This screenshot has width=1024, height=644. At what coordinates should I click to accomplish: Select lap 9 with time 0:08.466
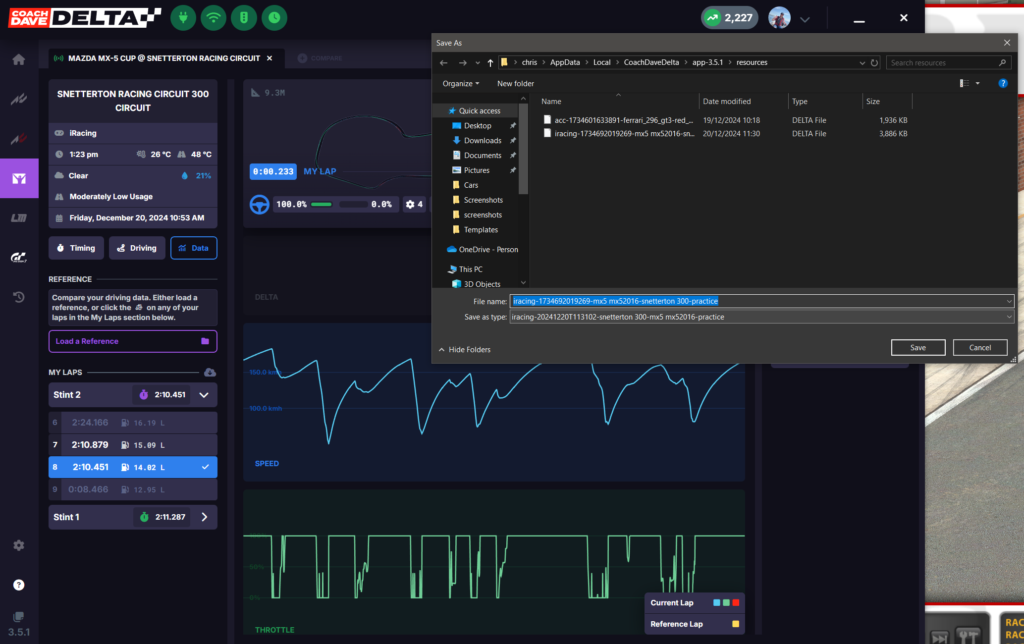[133, 489]
